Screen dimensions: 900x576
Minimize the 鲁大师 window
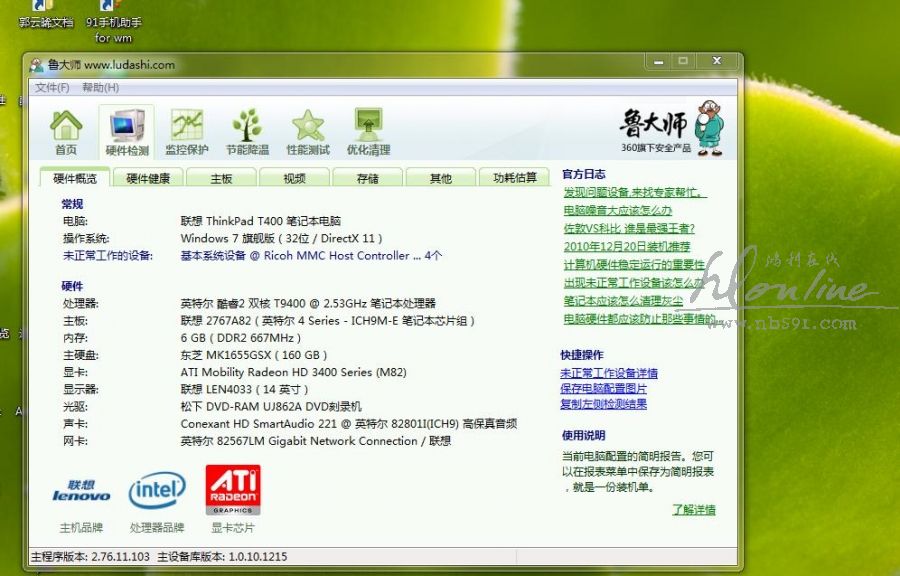(x=658, y=61)
